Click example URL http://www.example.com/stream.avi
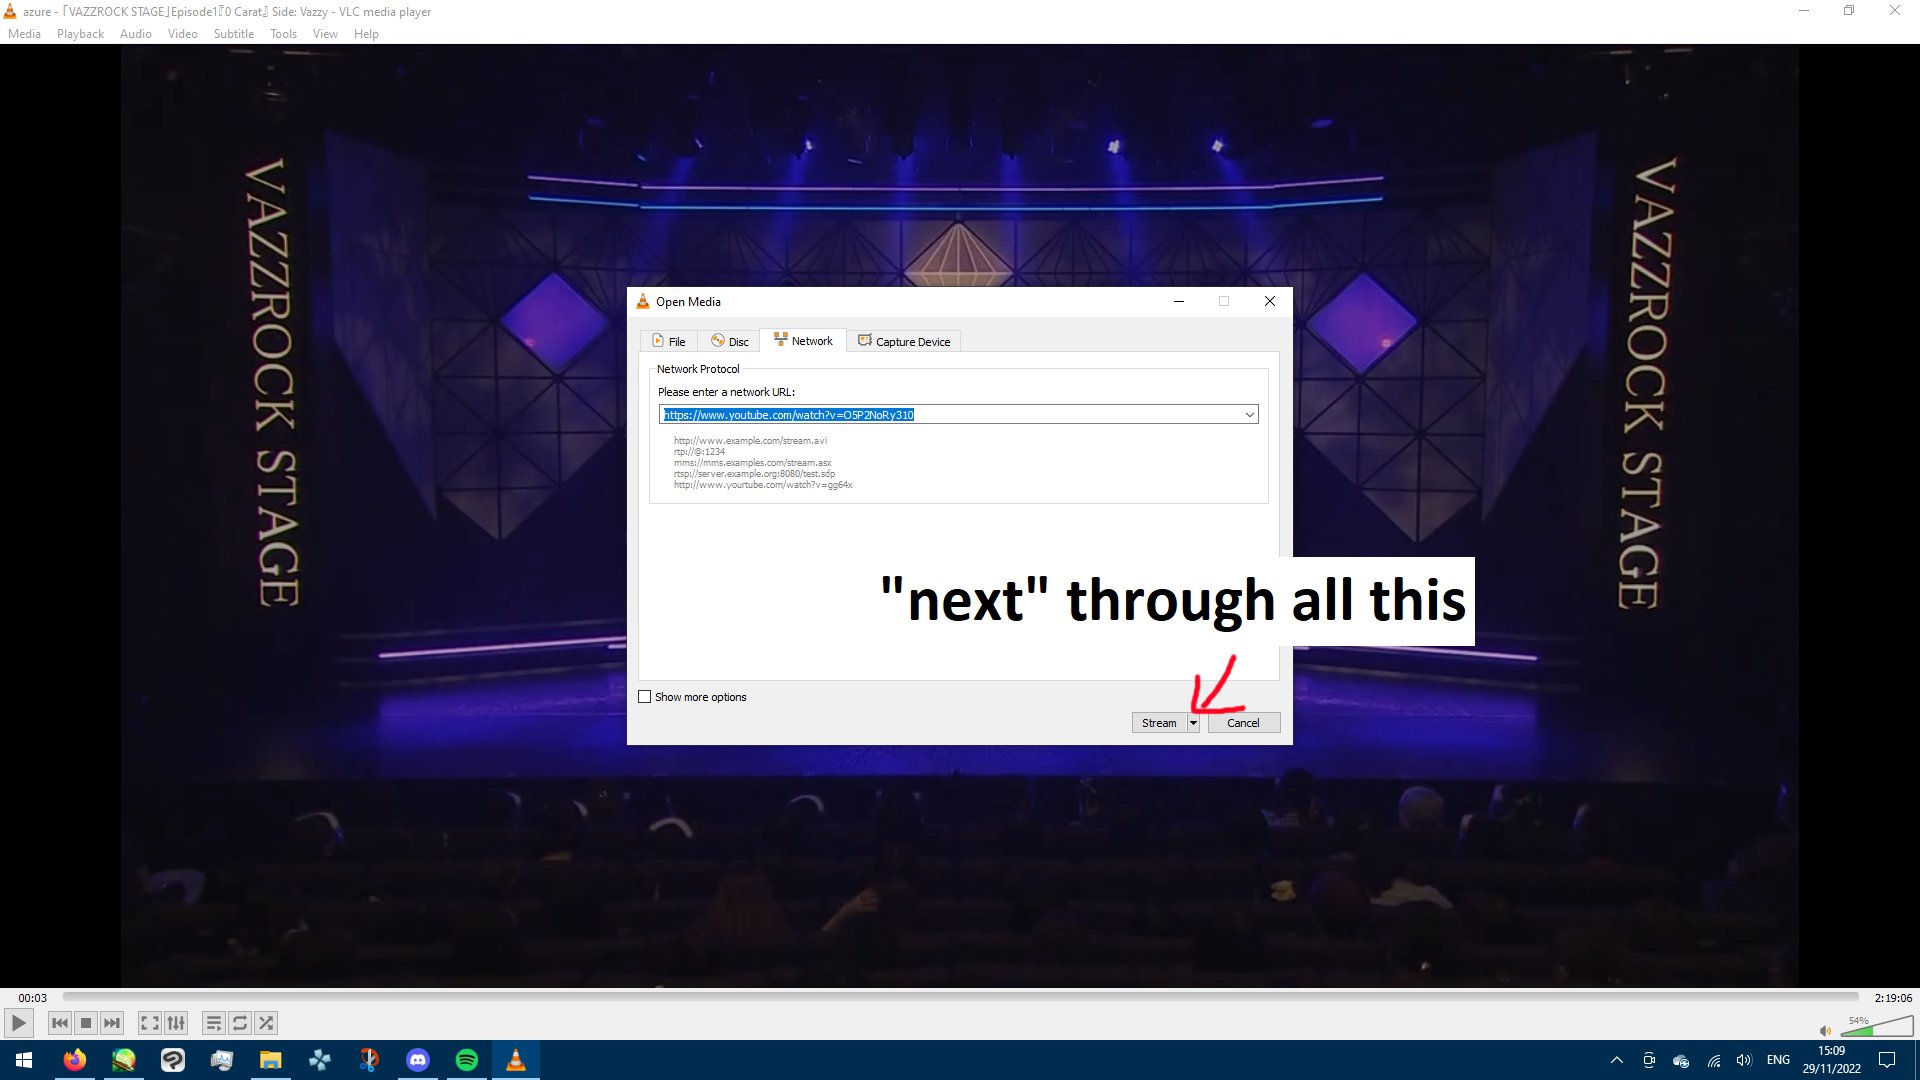This screenshot has width=1920, height=1080. tap(750, 441)
